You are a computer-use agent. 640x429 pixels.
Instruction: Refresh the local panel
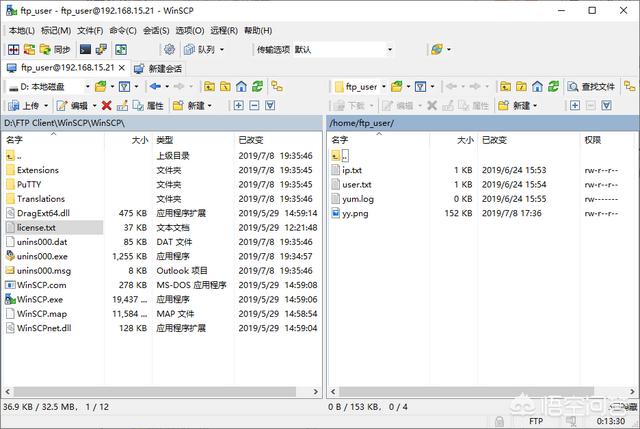[257, 86]
